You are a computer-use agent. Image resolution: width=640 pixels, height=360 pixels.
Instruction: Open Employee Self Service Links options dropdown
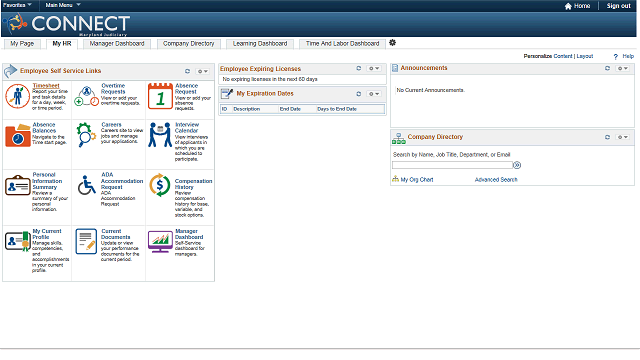[x=203, y=71]
